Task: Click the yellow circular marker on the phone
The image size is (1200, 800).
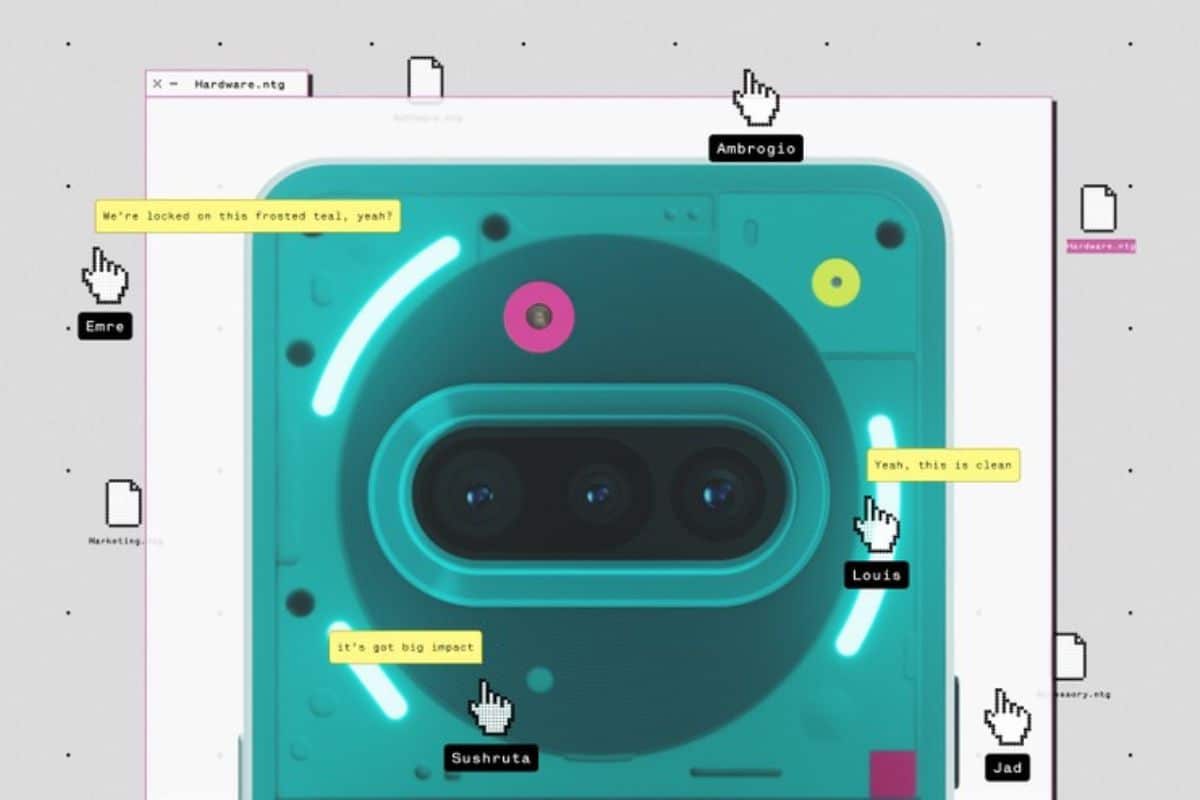Action: coord(836,283)
